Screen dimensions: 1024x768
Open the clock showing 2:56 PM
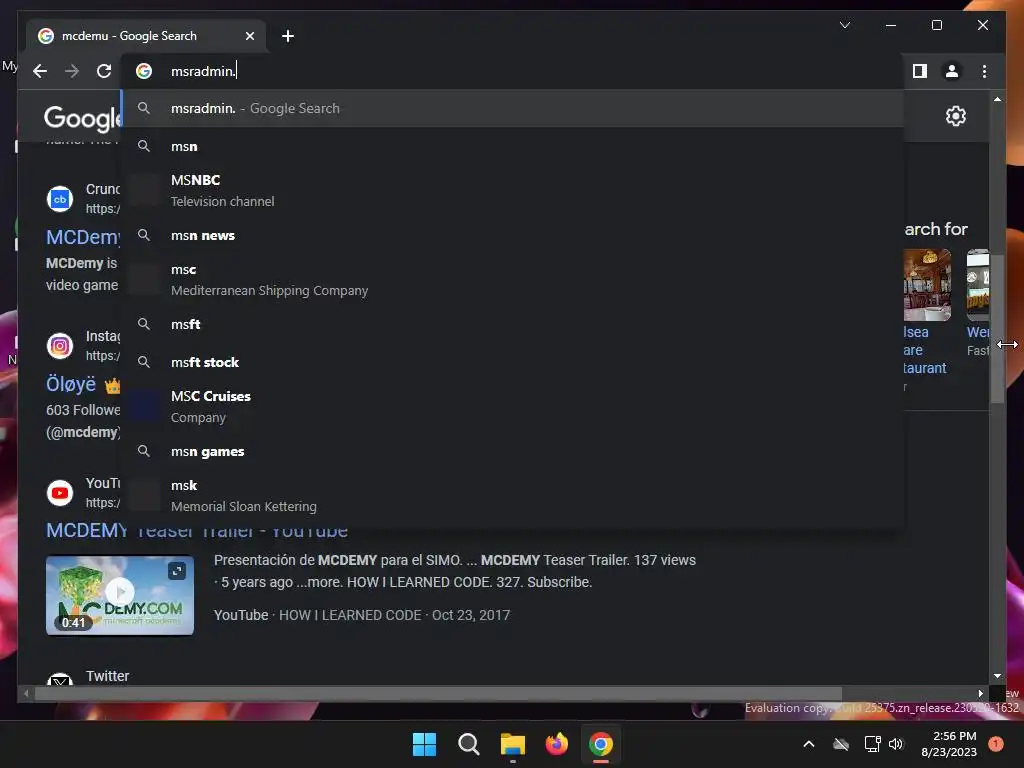(949, 744)
